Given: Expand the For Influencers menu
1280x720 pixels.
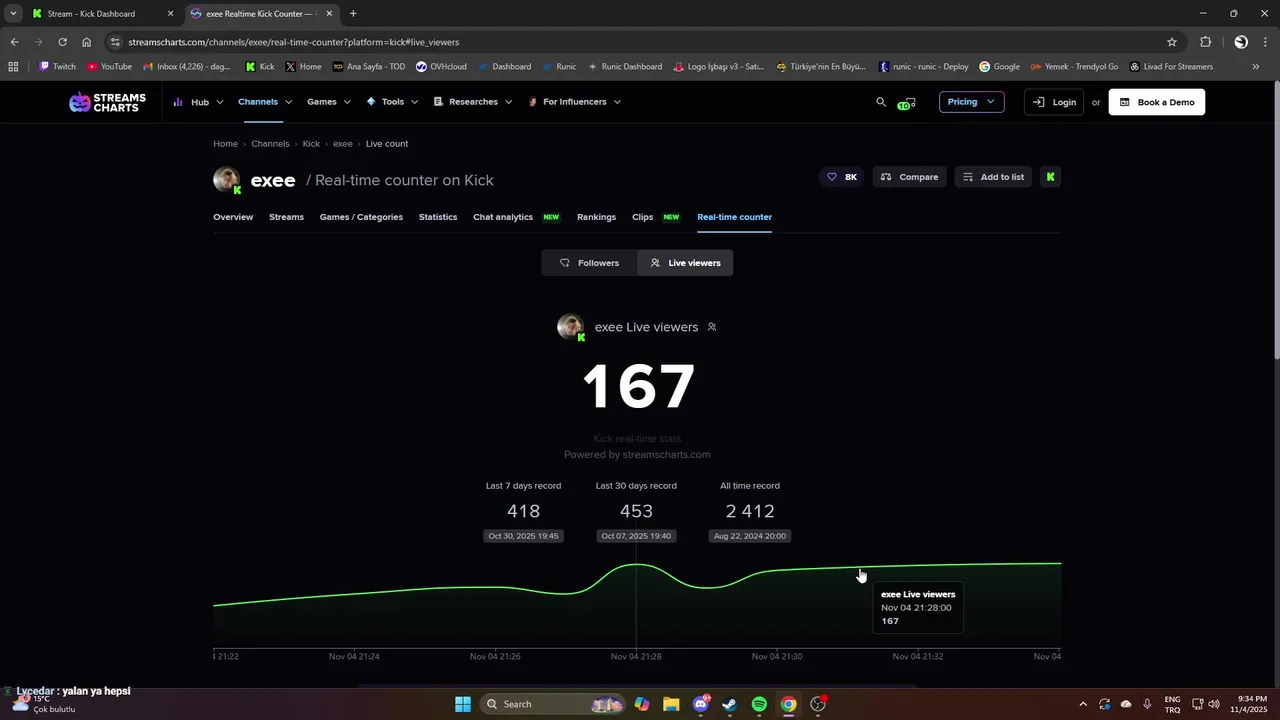Looking at the screenshot, I should (574, 102).
